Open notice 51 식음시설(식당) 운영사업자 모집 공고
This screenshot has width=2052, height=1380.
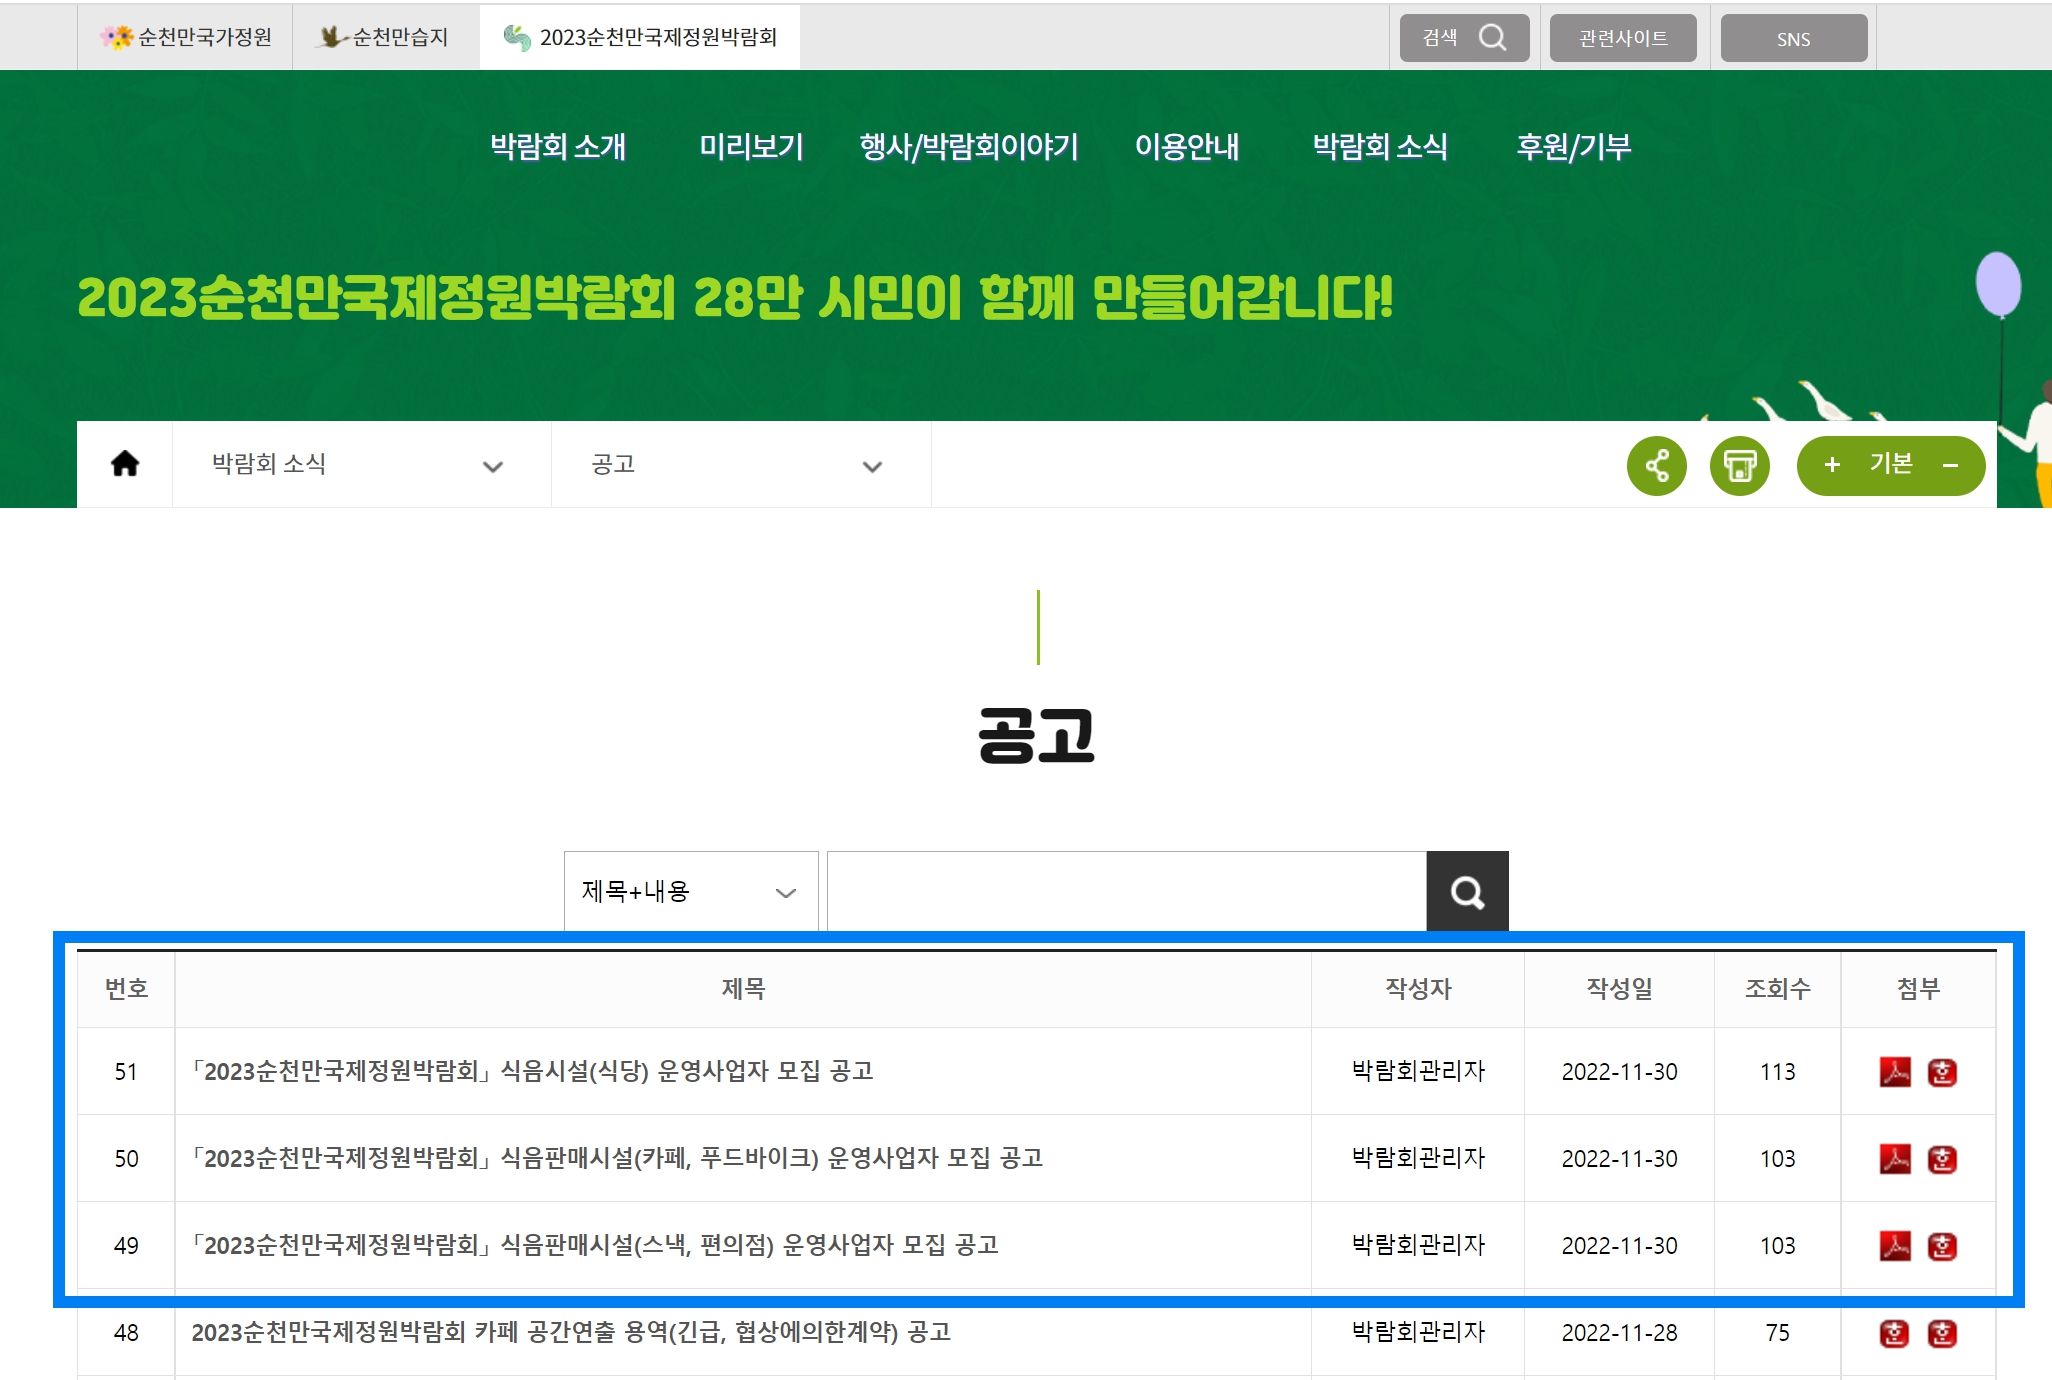[x=533, y=1071]
